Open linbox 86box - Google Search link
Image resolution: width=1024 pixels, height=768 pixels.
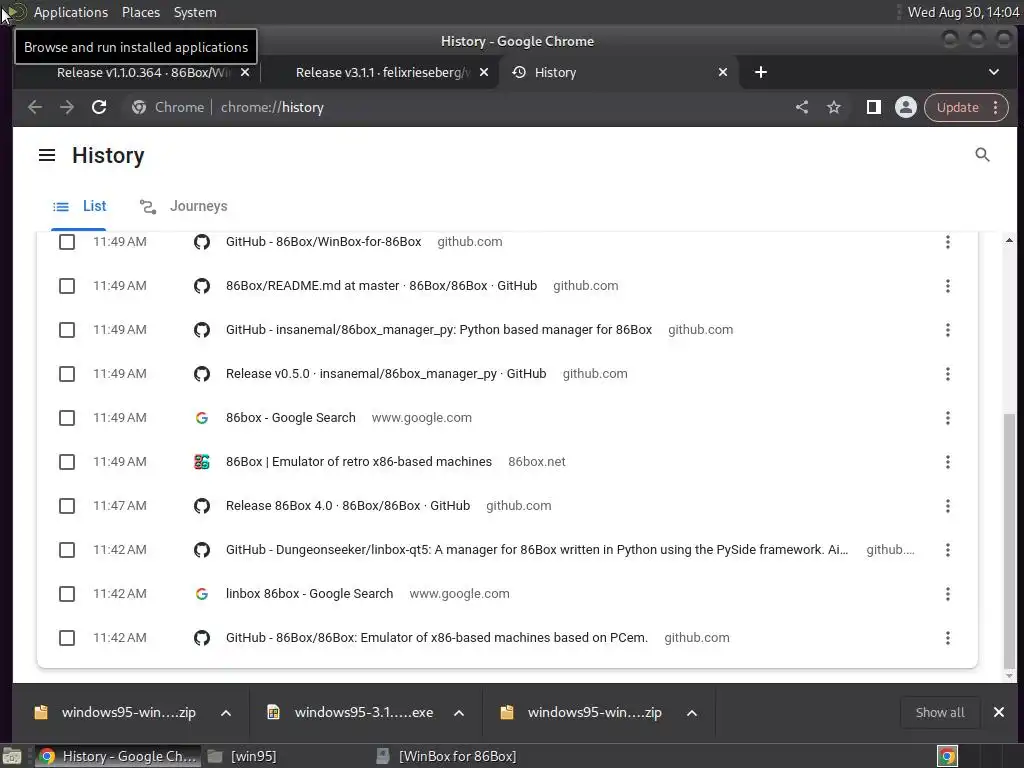pyautogui.click(x=310, y=594)
